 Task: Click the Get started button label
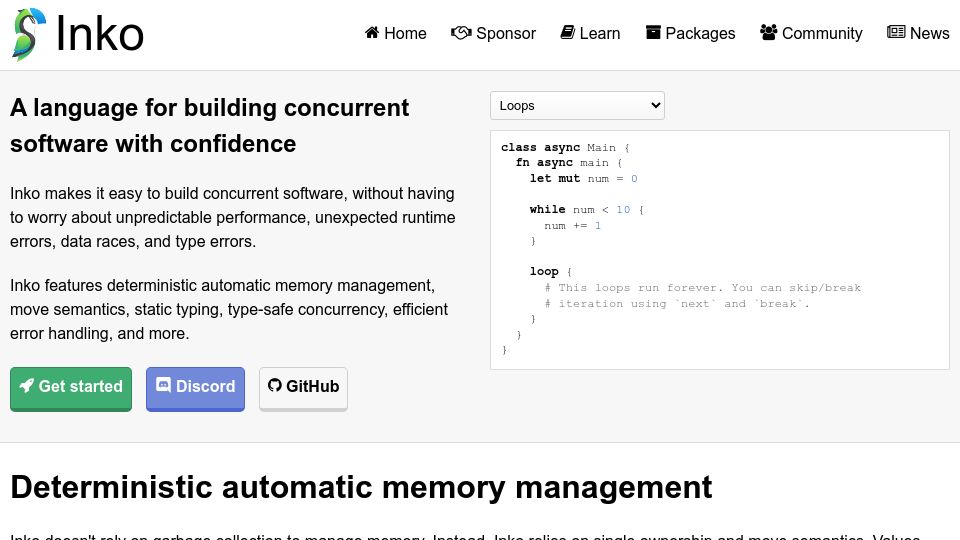pos(81,386)
